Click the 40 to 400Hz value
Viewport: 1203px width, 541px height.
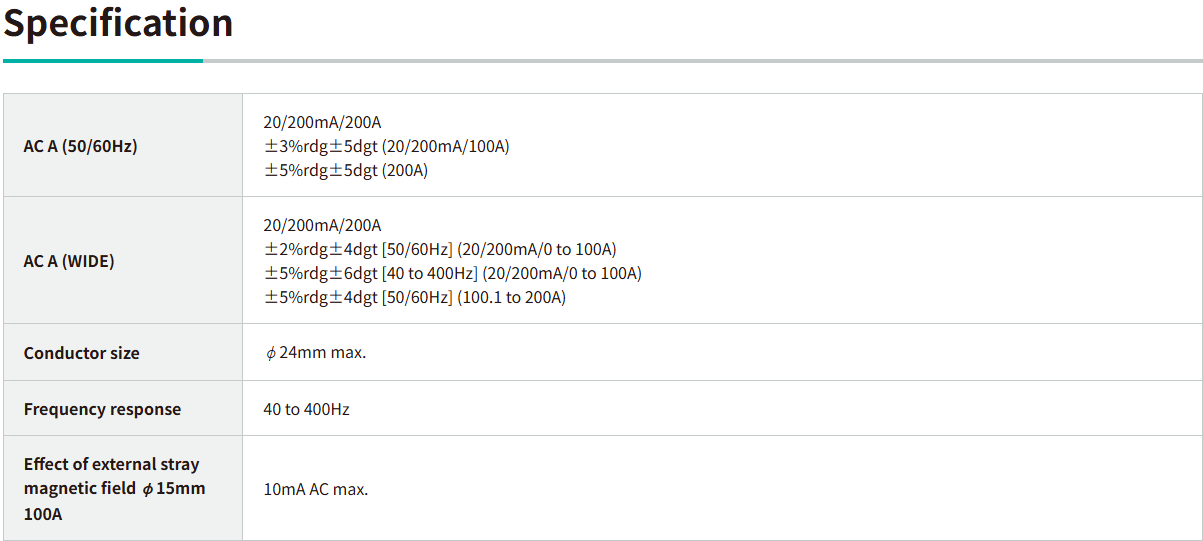click(306, 409)
